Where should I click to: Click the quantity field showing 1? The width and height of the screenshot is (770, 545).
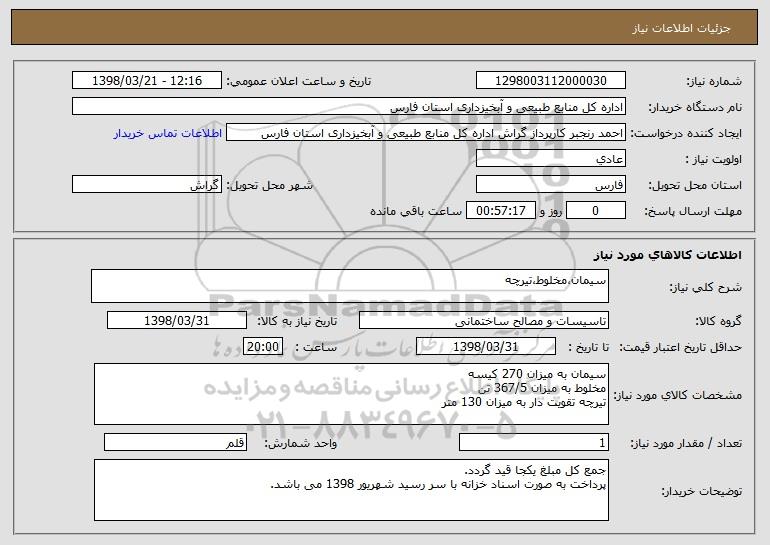(x=534, y=442)
